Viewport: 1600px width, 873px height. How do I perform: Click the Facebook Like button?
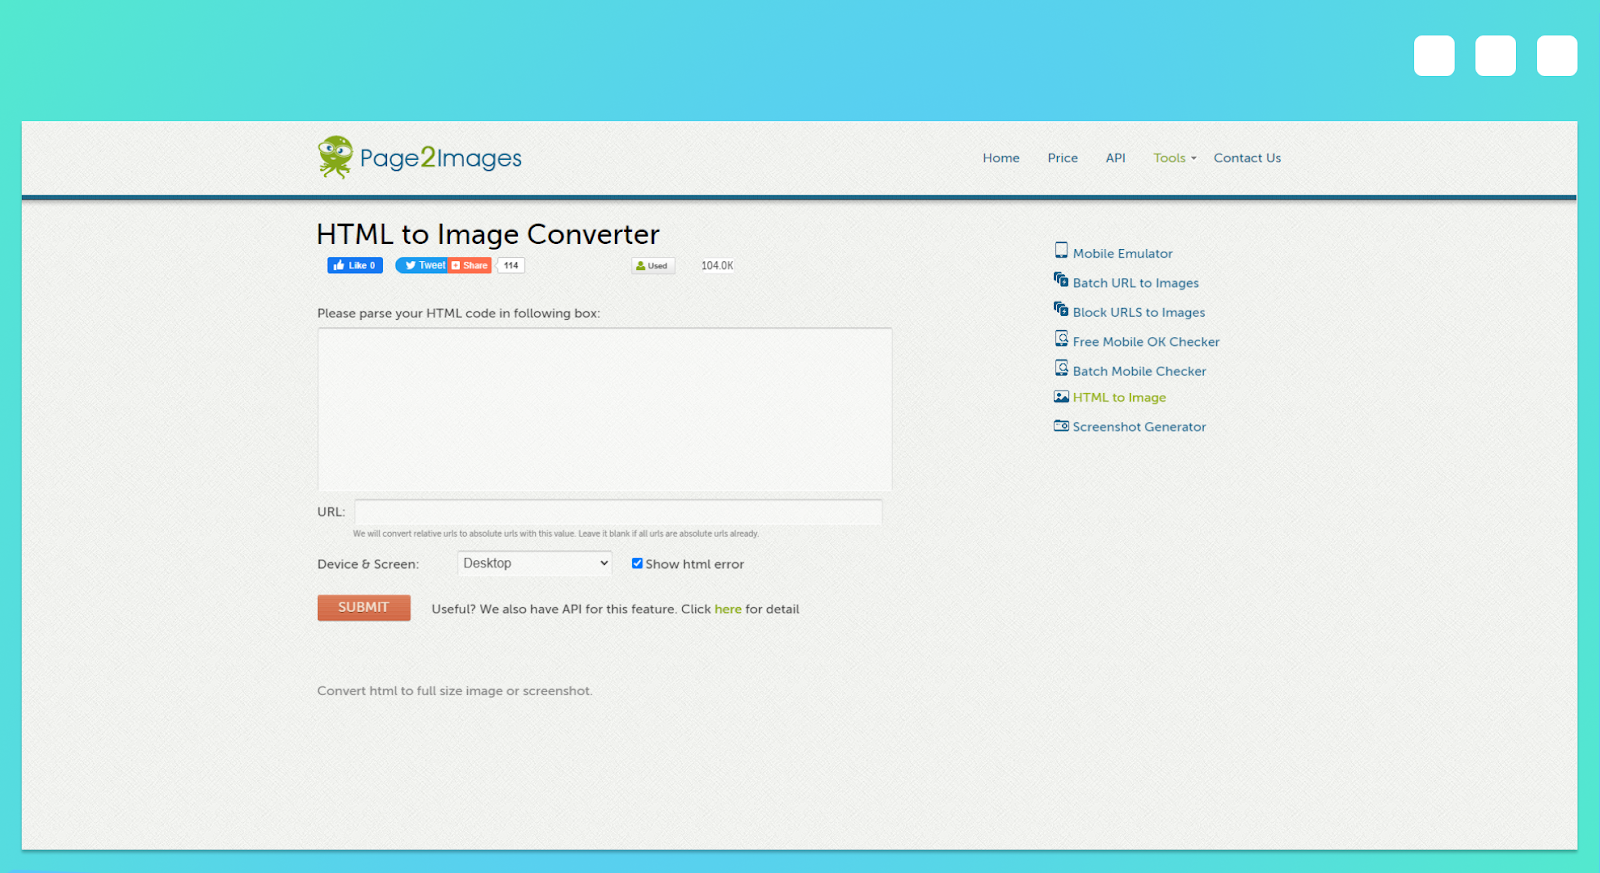355,265
